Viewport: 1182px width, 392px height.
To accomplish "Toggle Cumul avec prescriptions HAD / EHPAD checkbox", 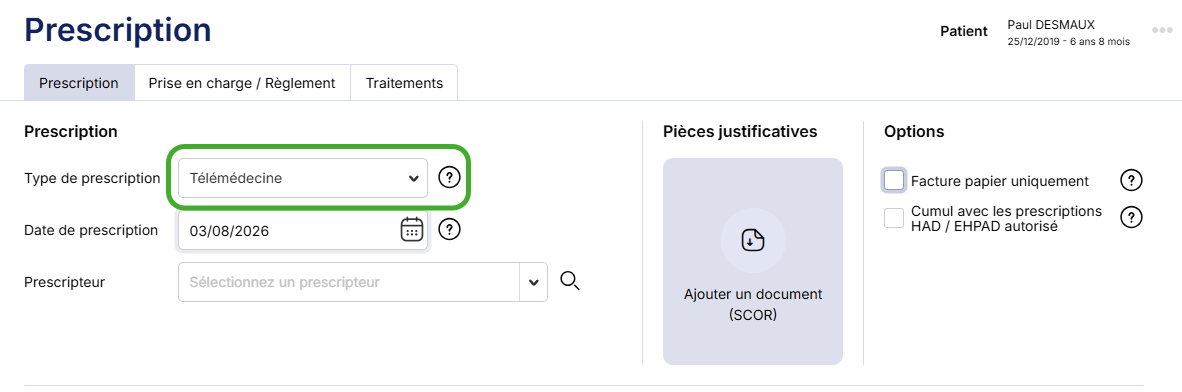I will [894, 218].
